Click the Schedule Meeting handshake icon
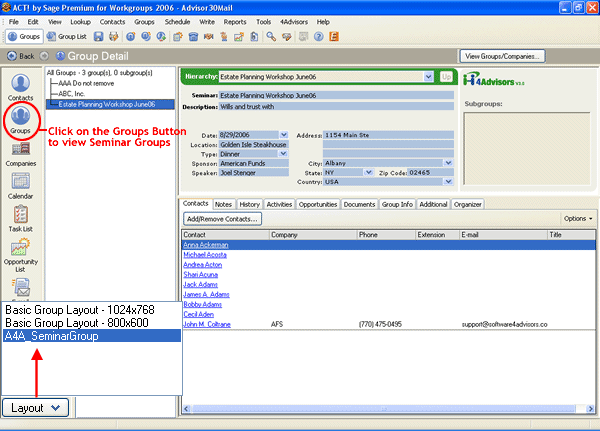Image resolution: width=600 pixels, height=431 pixels. click(x=209, y=37)
